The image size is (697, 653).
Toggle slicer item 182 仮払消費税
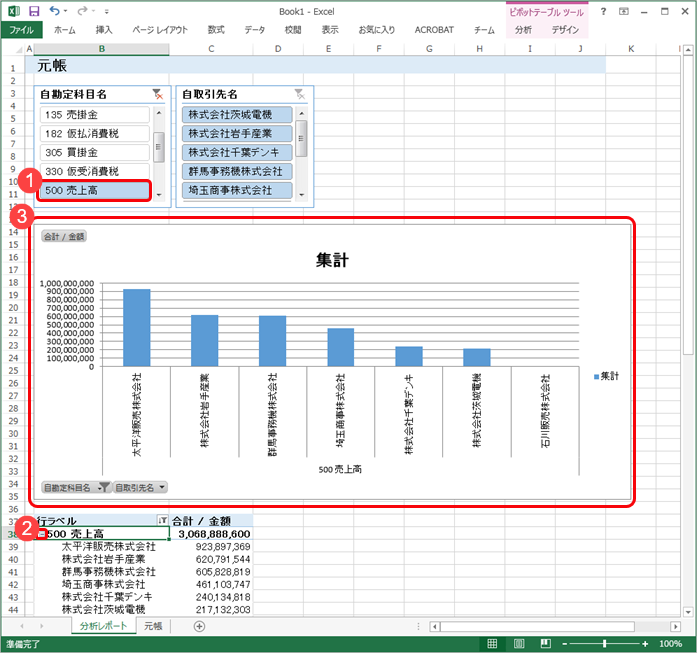pos(95,133)
